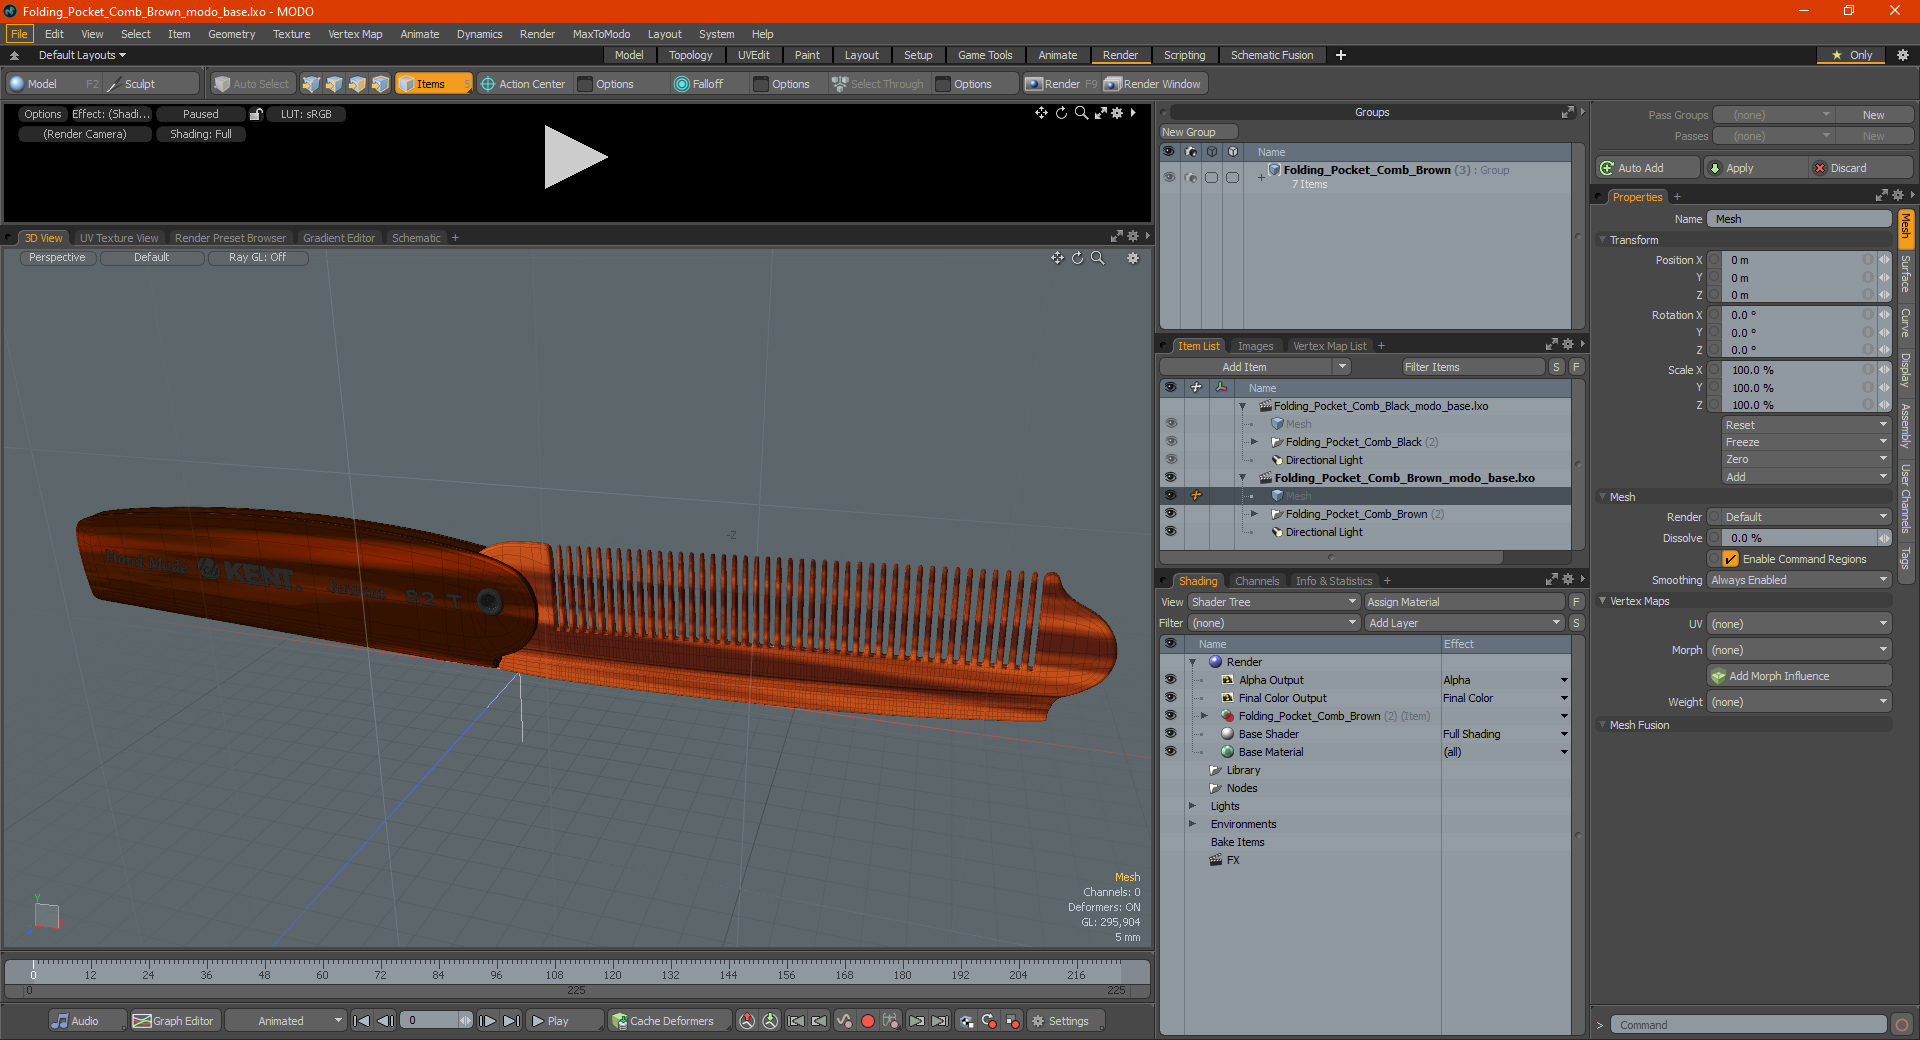Go to first frame in transport
The height and width of the screenshot is (1040, 1920).
pos(362,1021)
